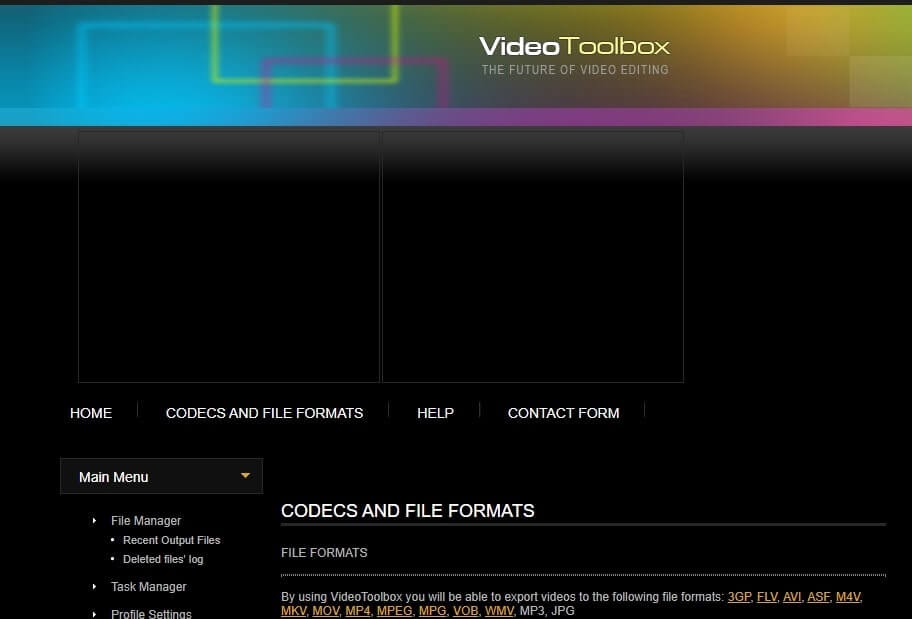
Task: Follow the MKV format link
Action: pyautogui.click(x=293, y=611)
